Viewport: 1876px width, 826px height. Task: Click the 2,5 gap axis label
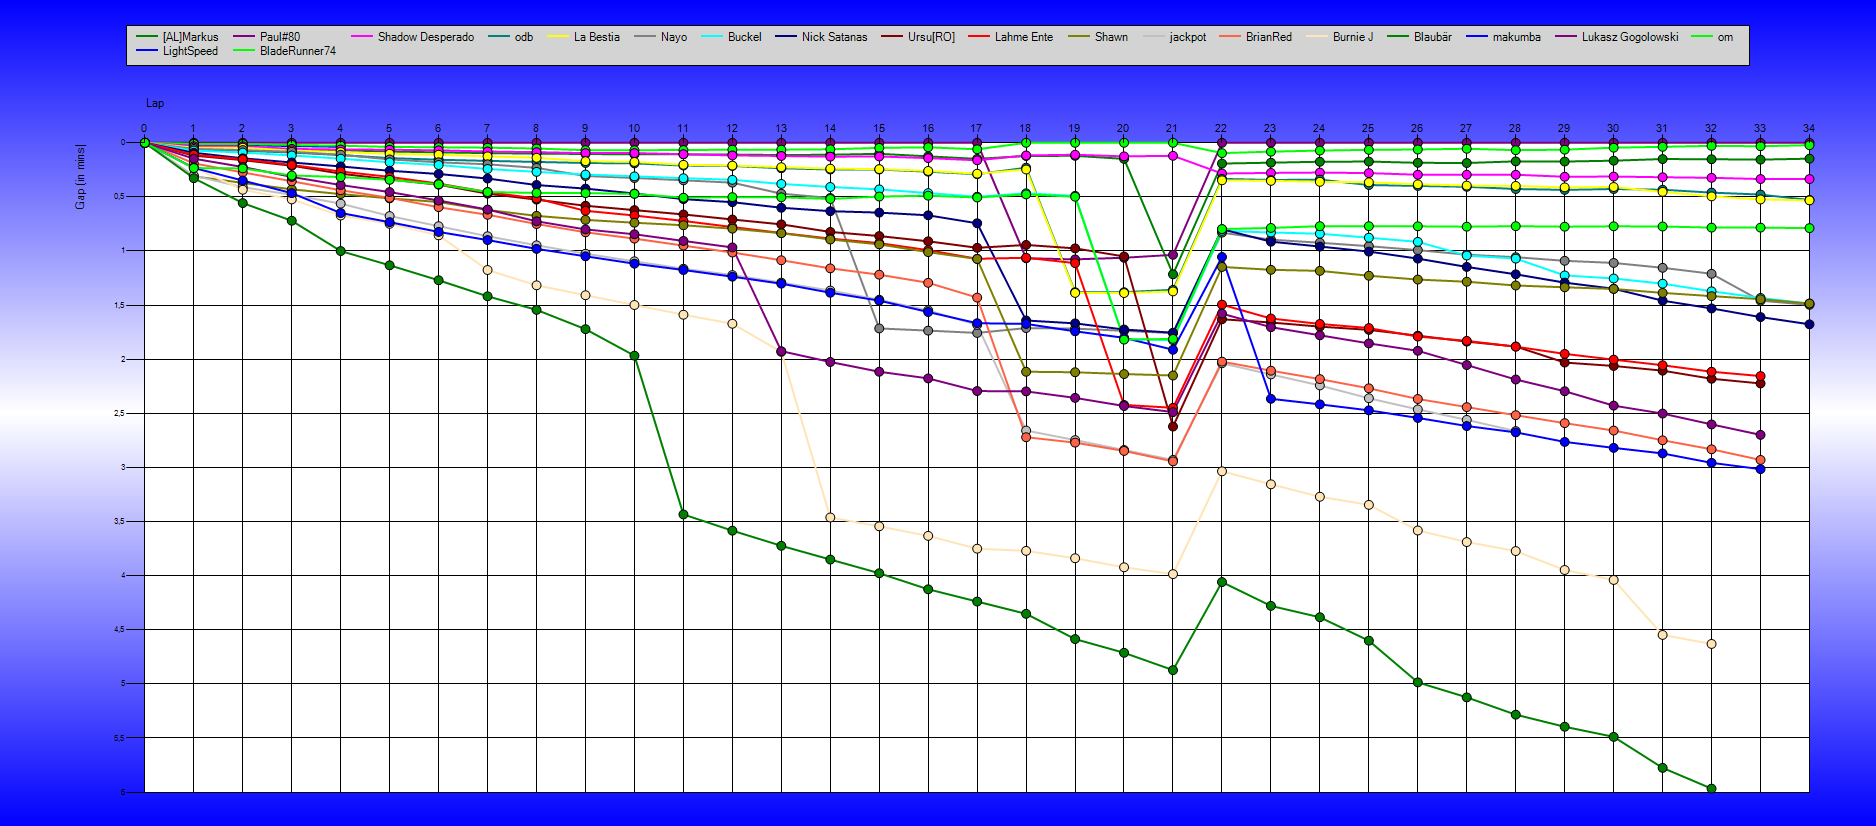coord(118,413)
